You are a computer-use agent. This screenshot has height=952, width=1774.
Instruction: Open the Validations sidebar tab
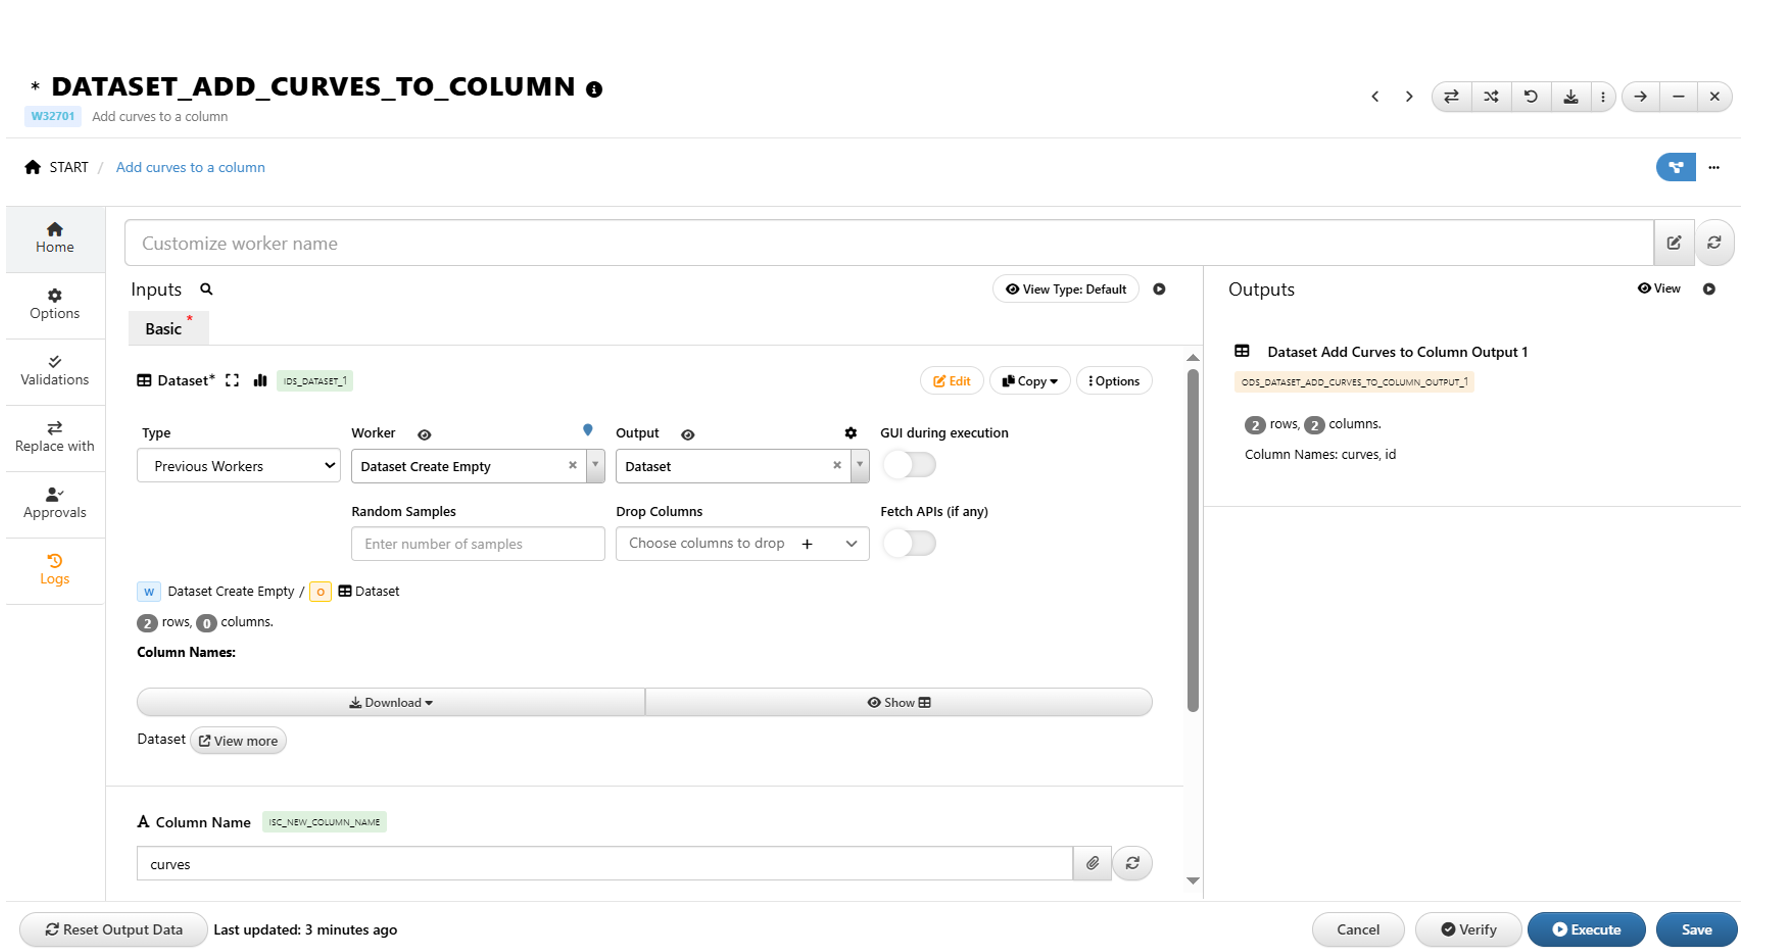(x=55, y=370)
